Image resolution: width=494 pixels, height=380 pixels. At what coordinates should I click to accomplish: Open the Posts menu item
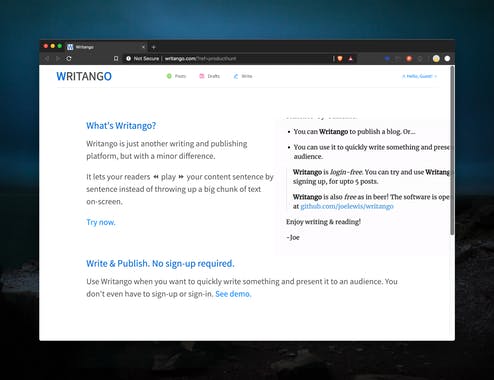pos(176,76)
